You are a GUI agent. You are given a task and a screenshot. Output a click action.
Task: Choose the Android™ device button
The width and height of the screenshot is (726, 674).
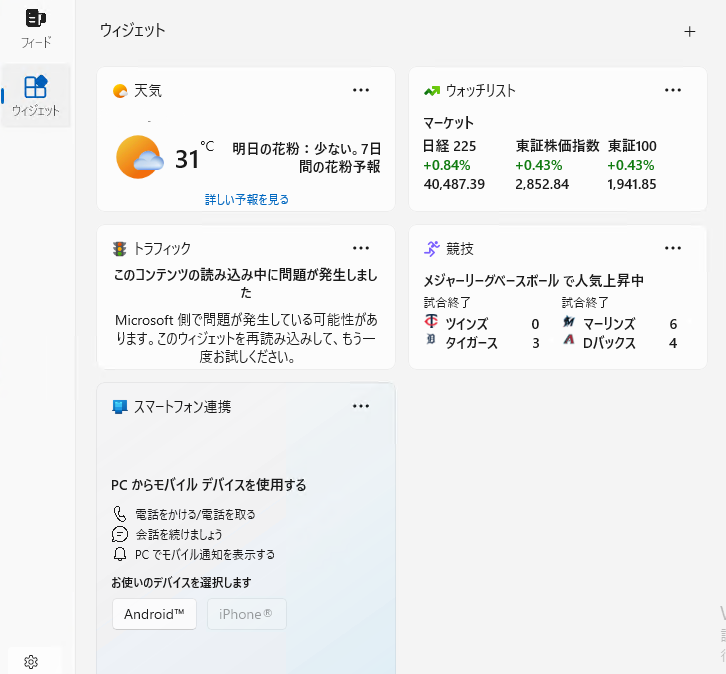point(154,614)
